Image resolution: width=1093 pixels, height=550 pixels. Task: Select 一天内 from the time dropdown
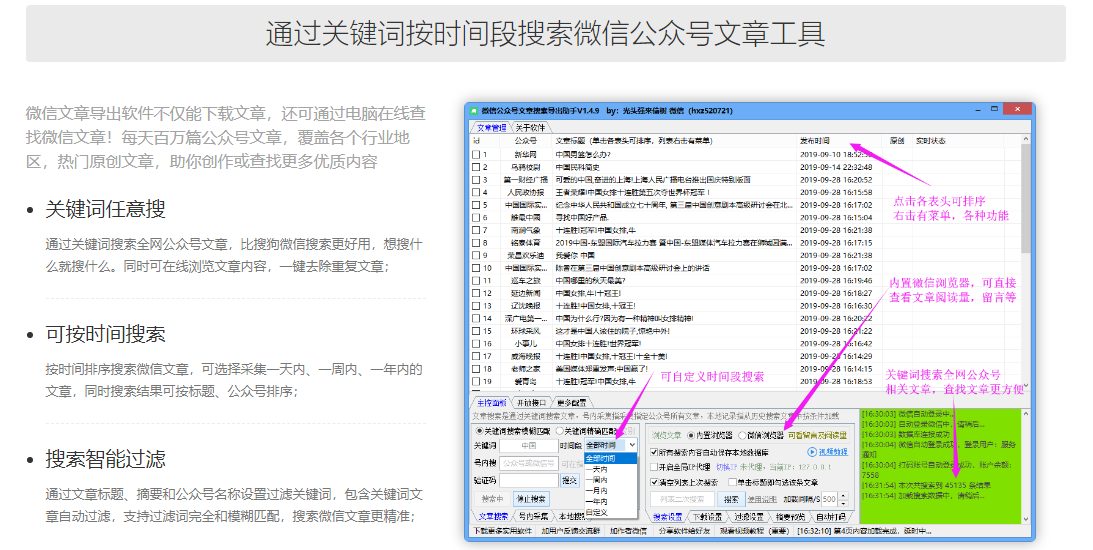pos(610,469)
